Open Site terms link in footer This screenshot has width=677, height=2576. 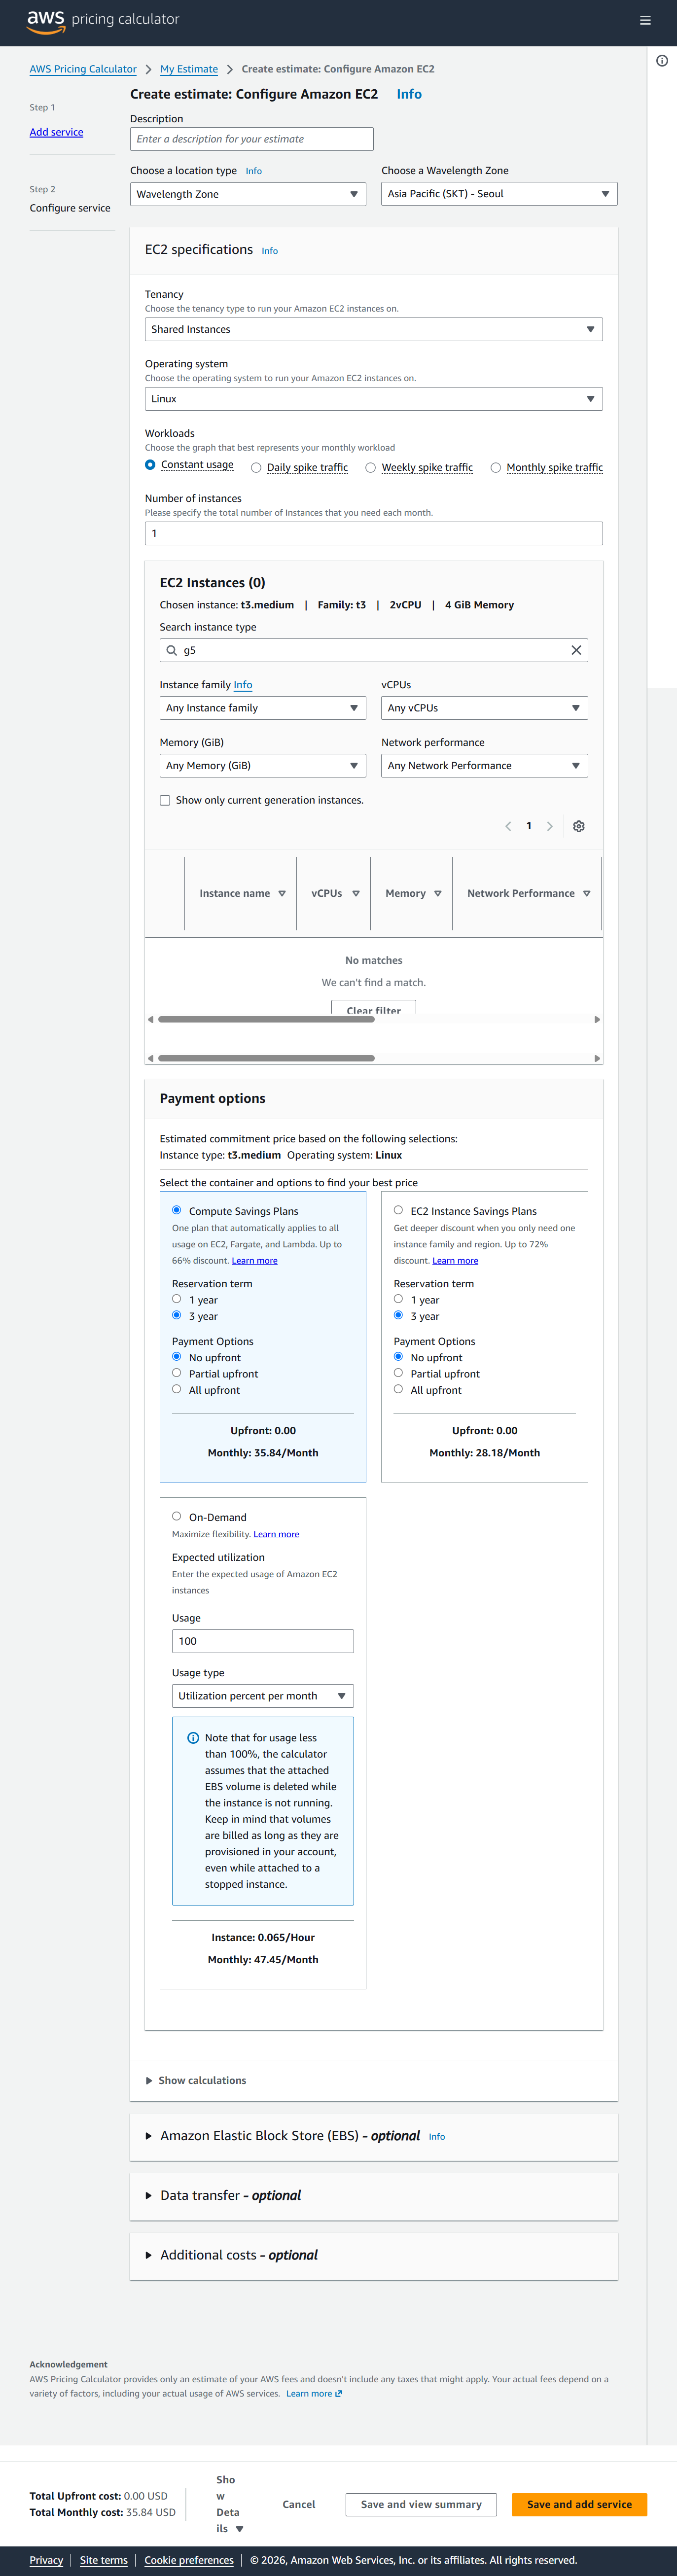(x=104, y=2560)
